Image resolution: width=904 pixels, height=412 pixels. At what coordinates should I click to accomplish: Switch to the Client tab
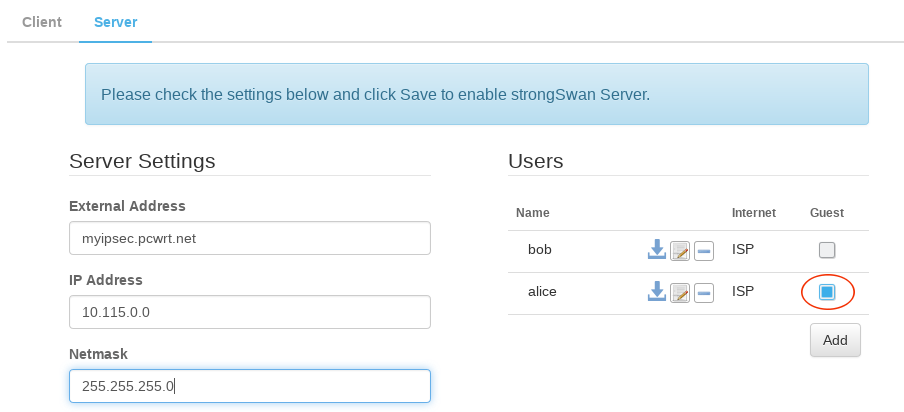pyautogui.click(x=42, y=22)
